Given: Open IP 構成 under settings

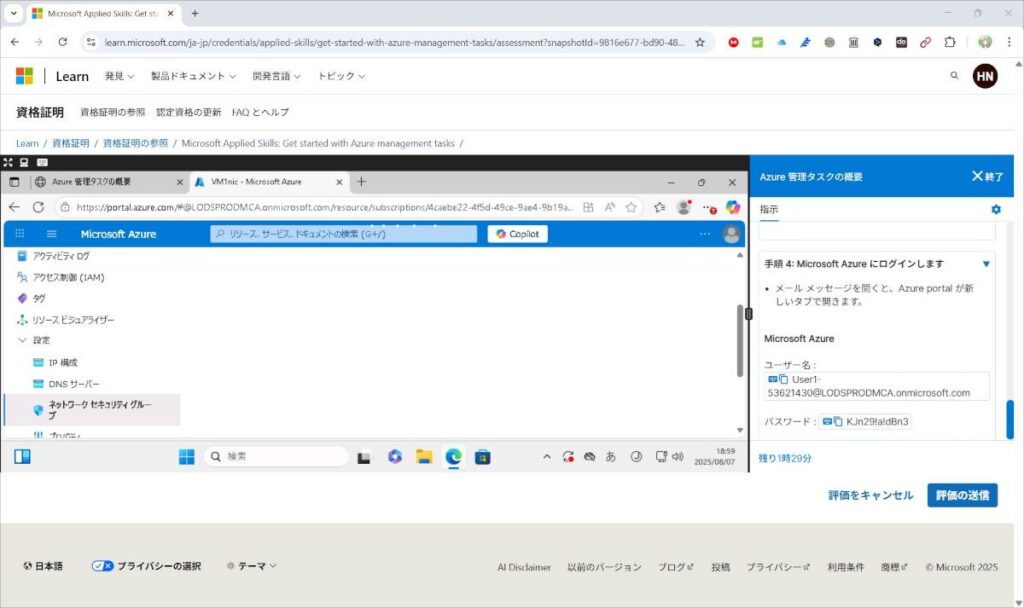Looking at the screenshot, I should (x=56, y=362).
